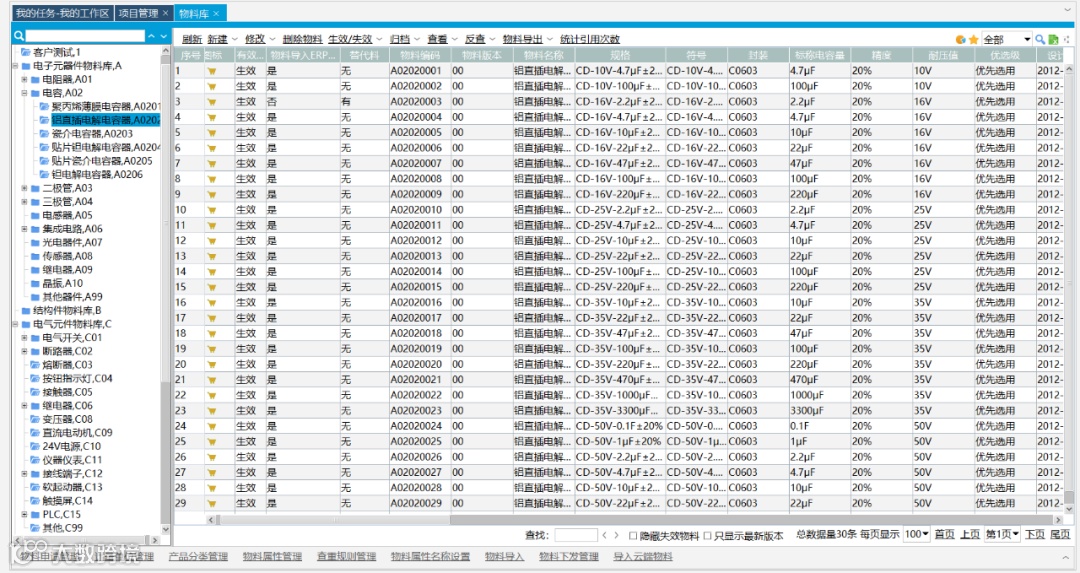
Task: Open the 产品分类管理 link
Action: tap(198, 556)
